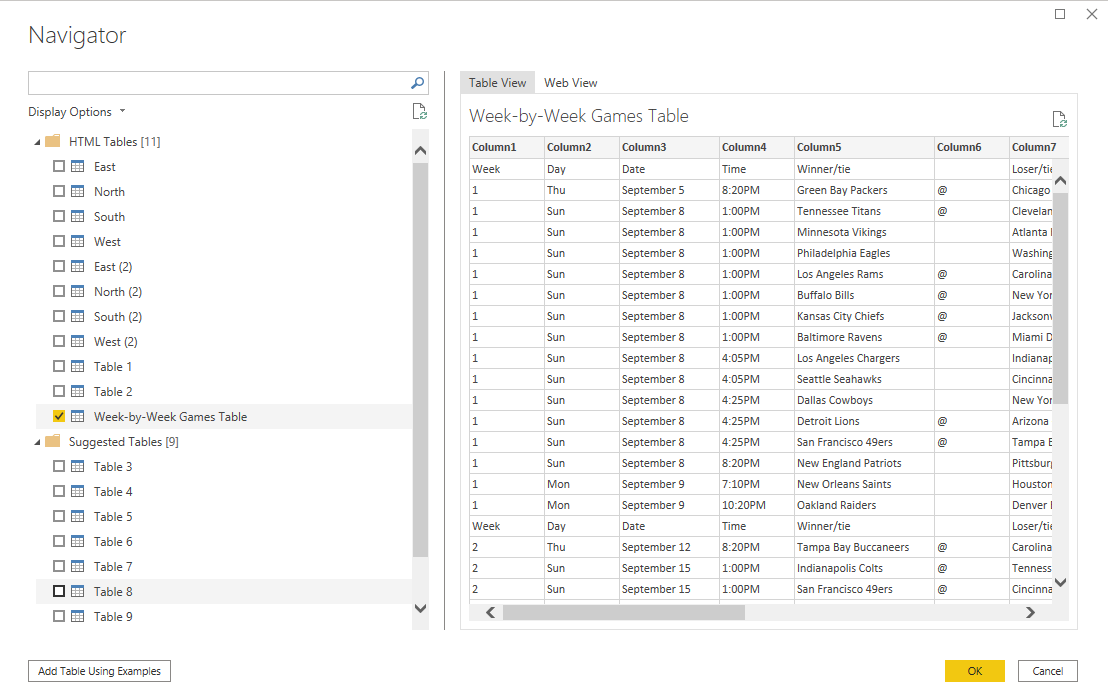Click the refresh icon above the games table preview
Viewport: 1108px width, 699px height.
tap(1059, 118)
